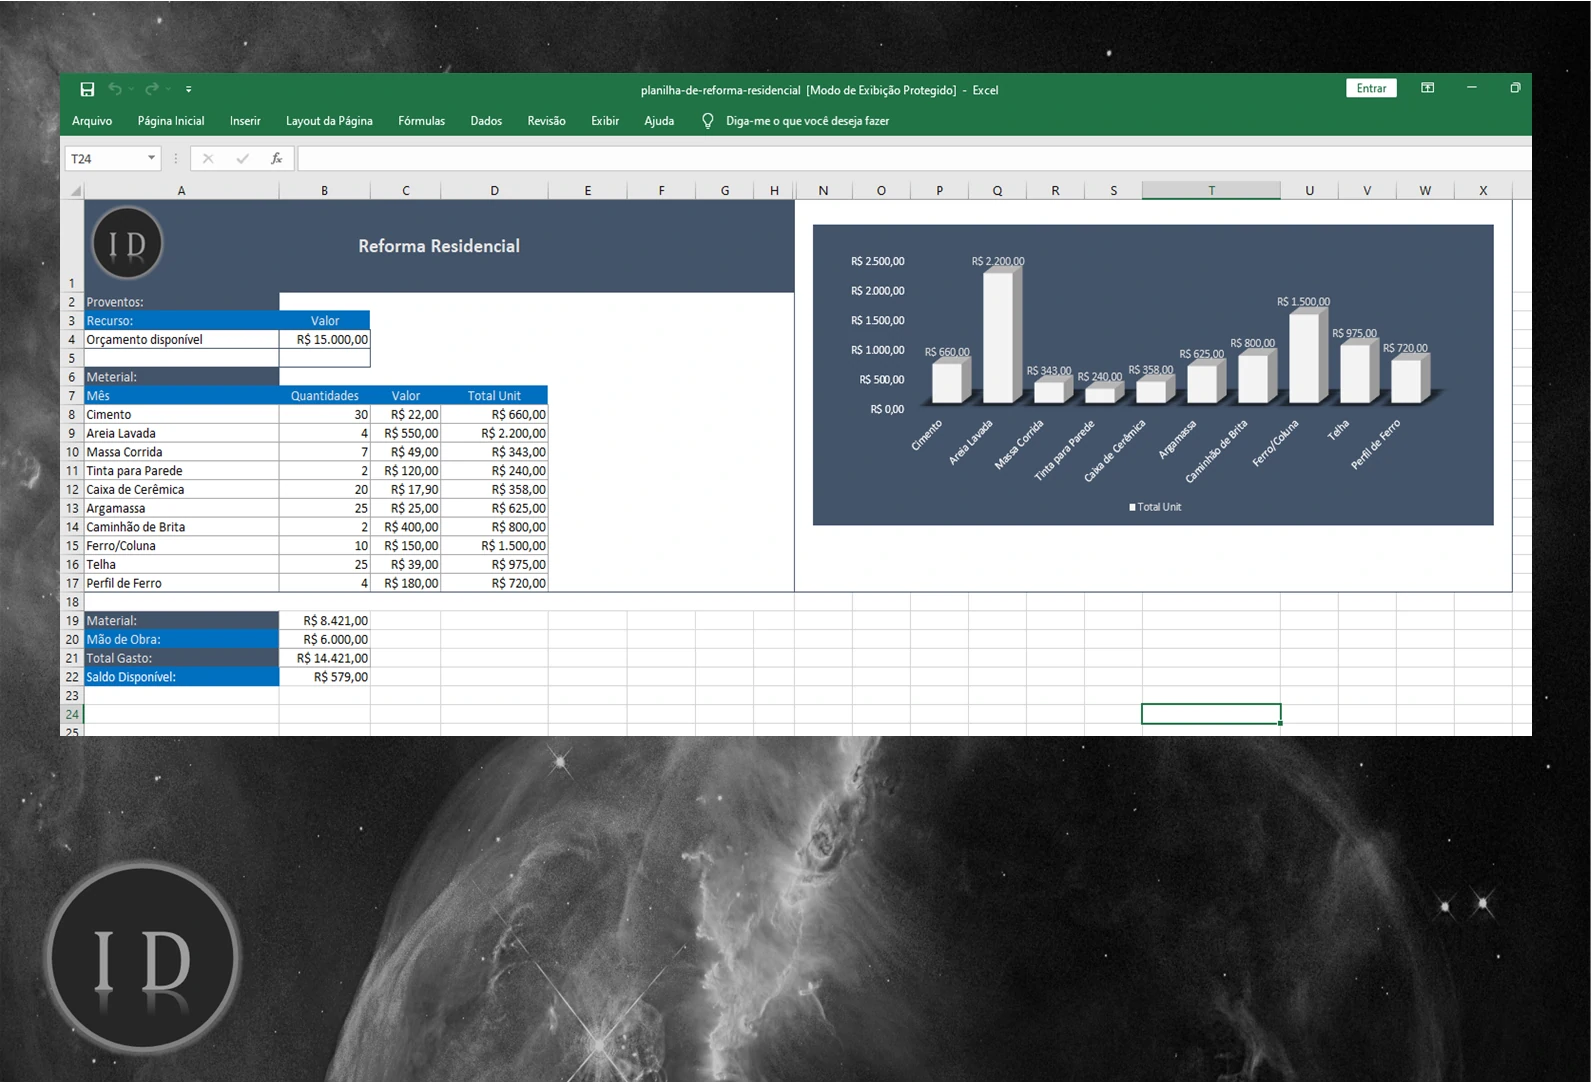The width and height of the screenshot is (1592, 1083).
Task: Click the Redo arrow icon
Action: (x=151, y=90)
